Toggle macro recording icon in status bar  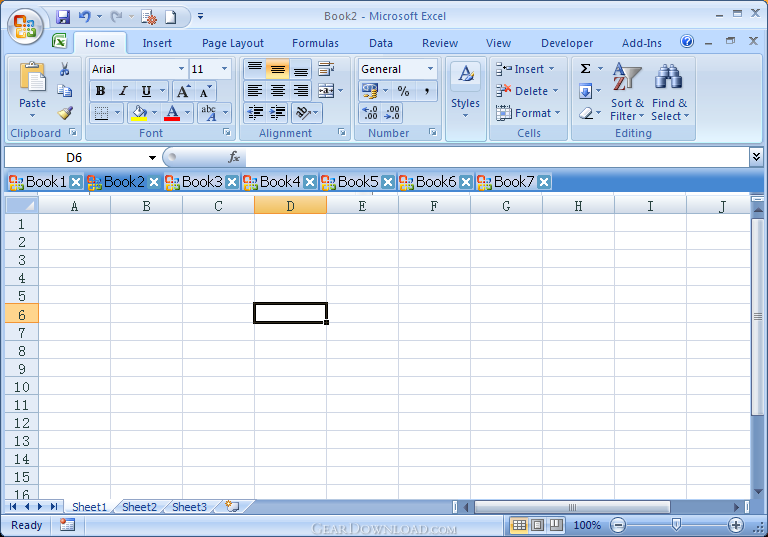pyautogui.click(x=67, y=525)
